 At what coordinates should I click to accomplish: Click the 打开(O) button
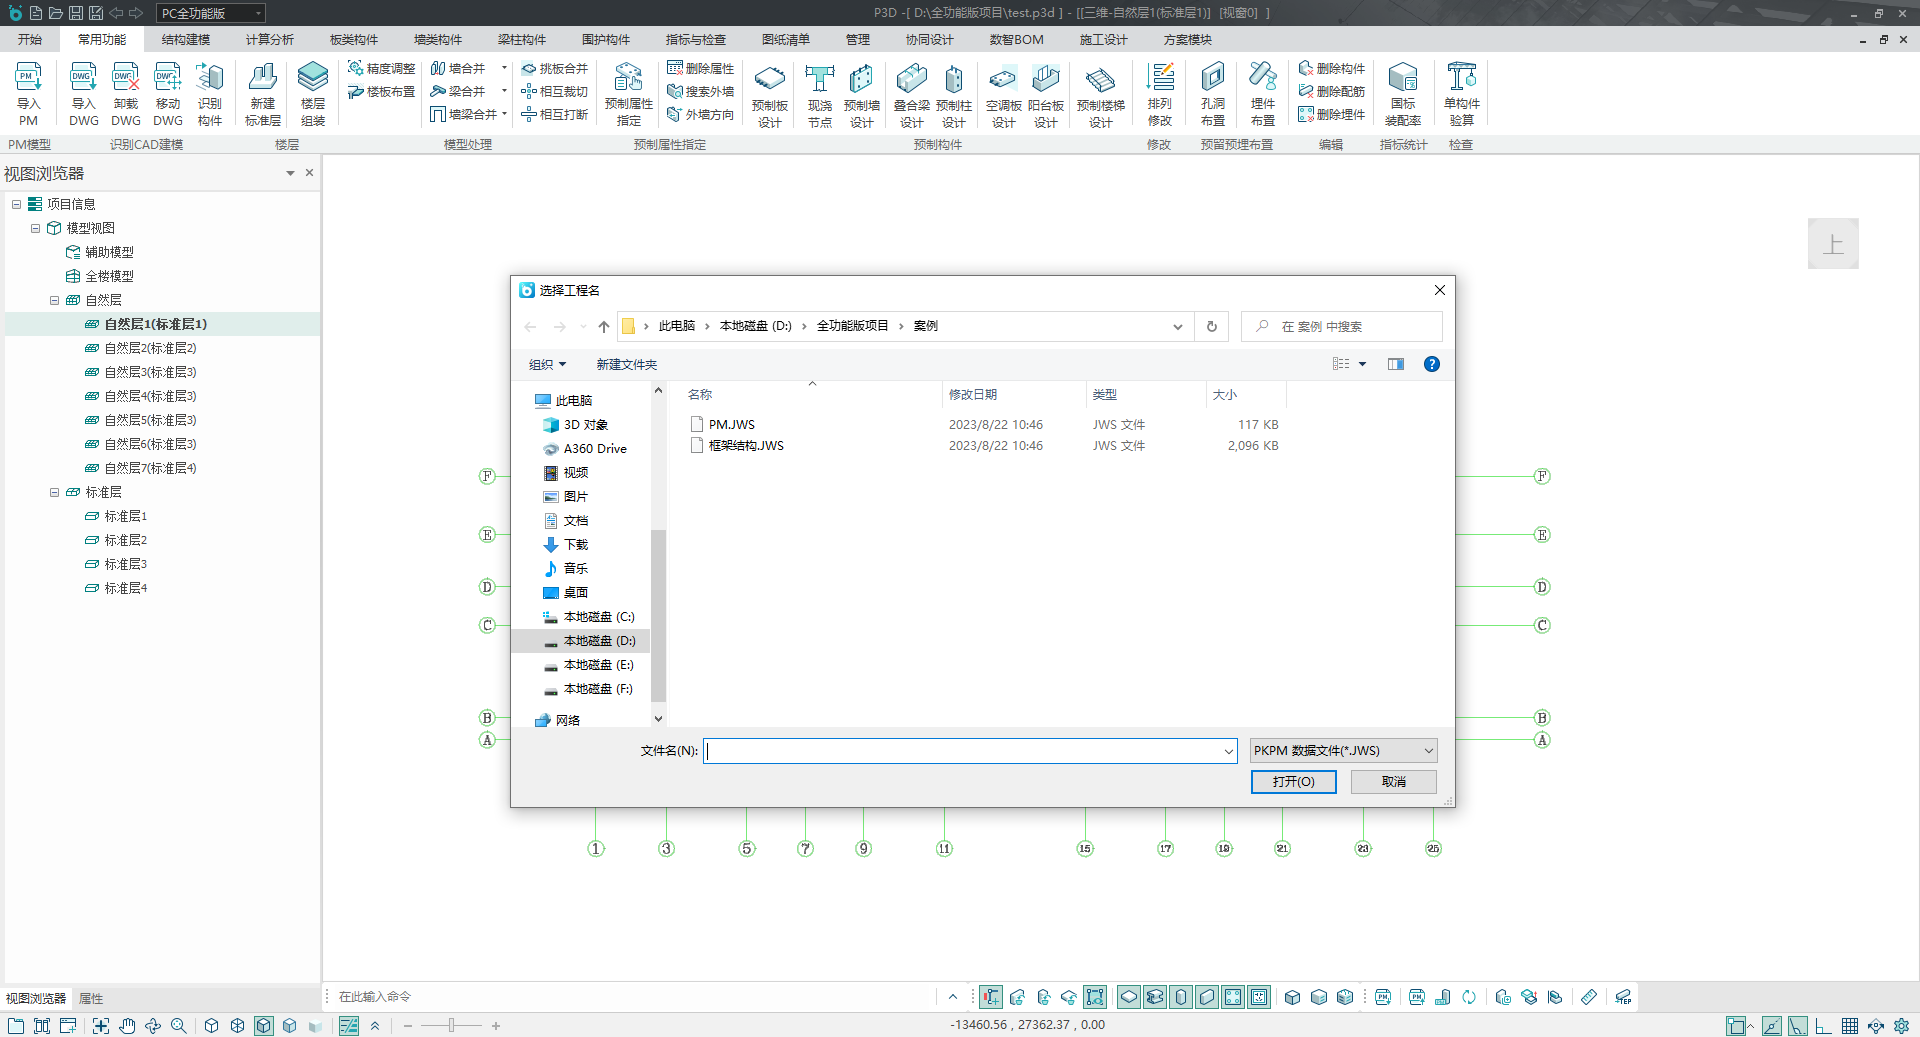1293,781
